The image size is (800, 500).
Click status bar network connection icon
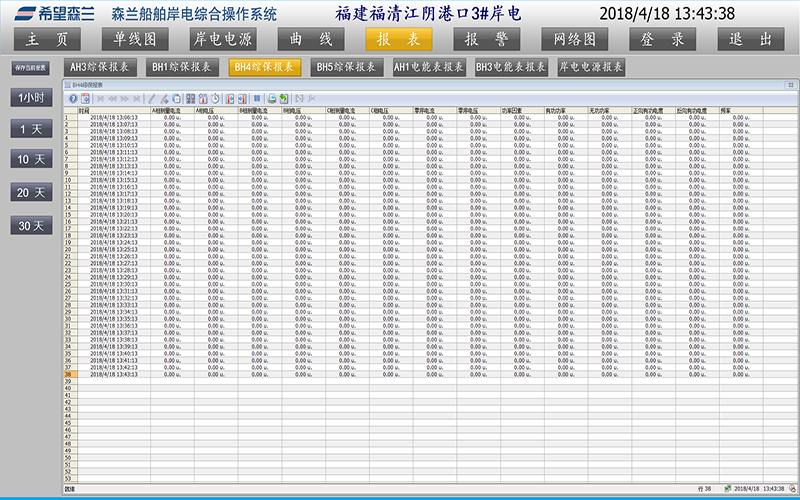click(x=727, y=489)
